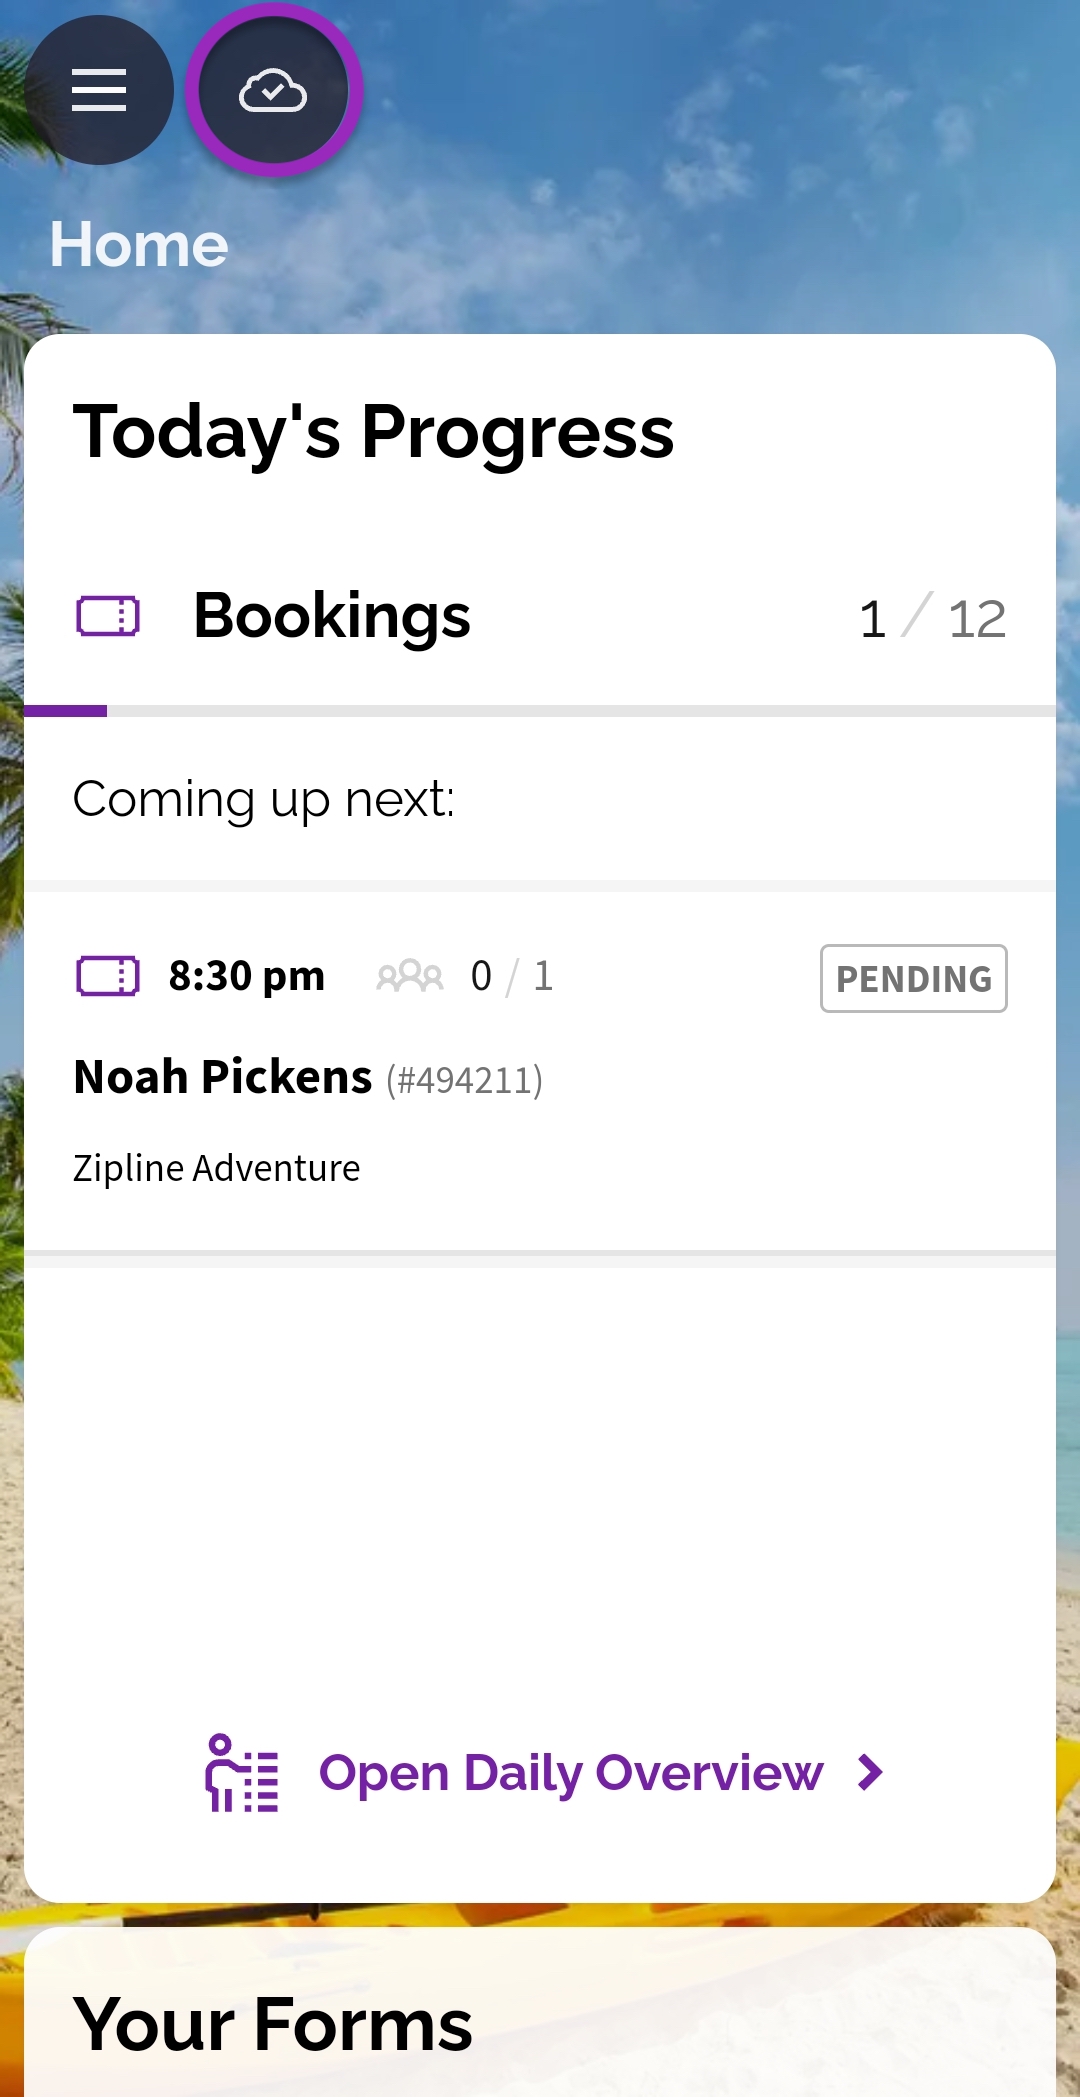Image resolution: width=1080 pixels, height=2097 pixels.
Task: Click the Daily Overview person-list icon
Action: point(241,1773)
